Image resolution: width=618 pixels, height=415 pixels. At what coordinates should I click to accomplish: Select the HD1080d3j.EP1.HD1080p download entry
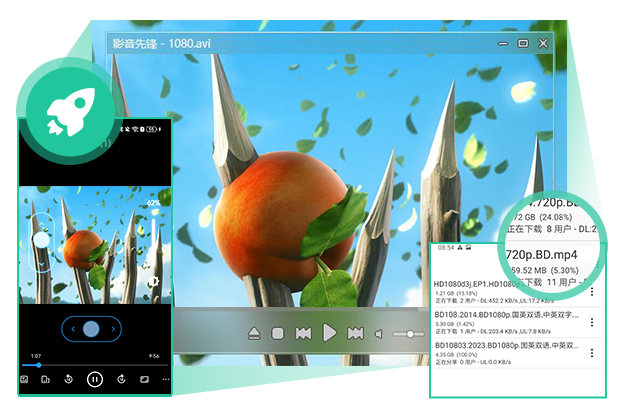(x=516, y=292)
